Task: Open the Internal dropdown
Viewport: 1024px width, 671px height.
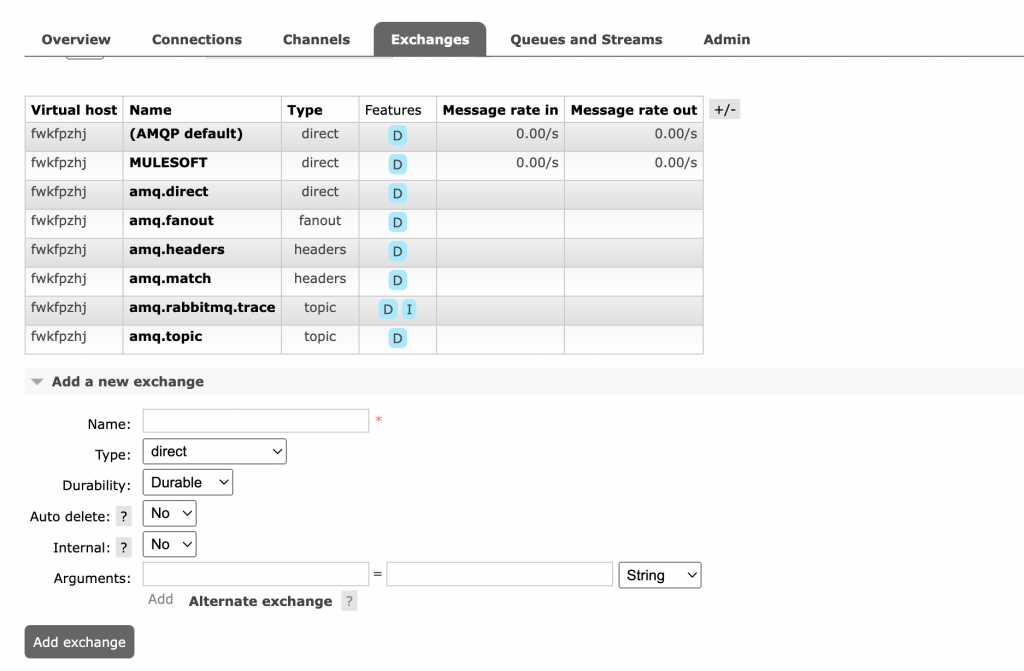Action: 169,544
